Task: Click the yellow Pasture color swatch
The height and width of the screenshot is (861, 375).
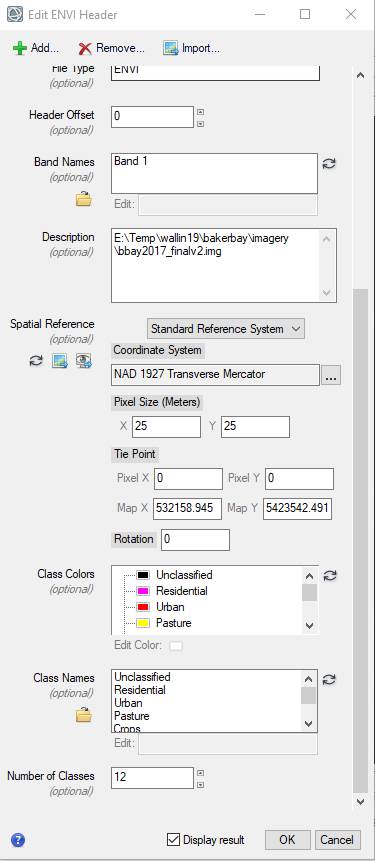Action: [x=143, y=623]
